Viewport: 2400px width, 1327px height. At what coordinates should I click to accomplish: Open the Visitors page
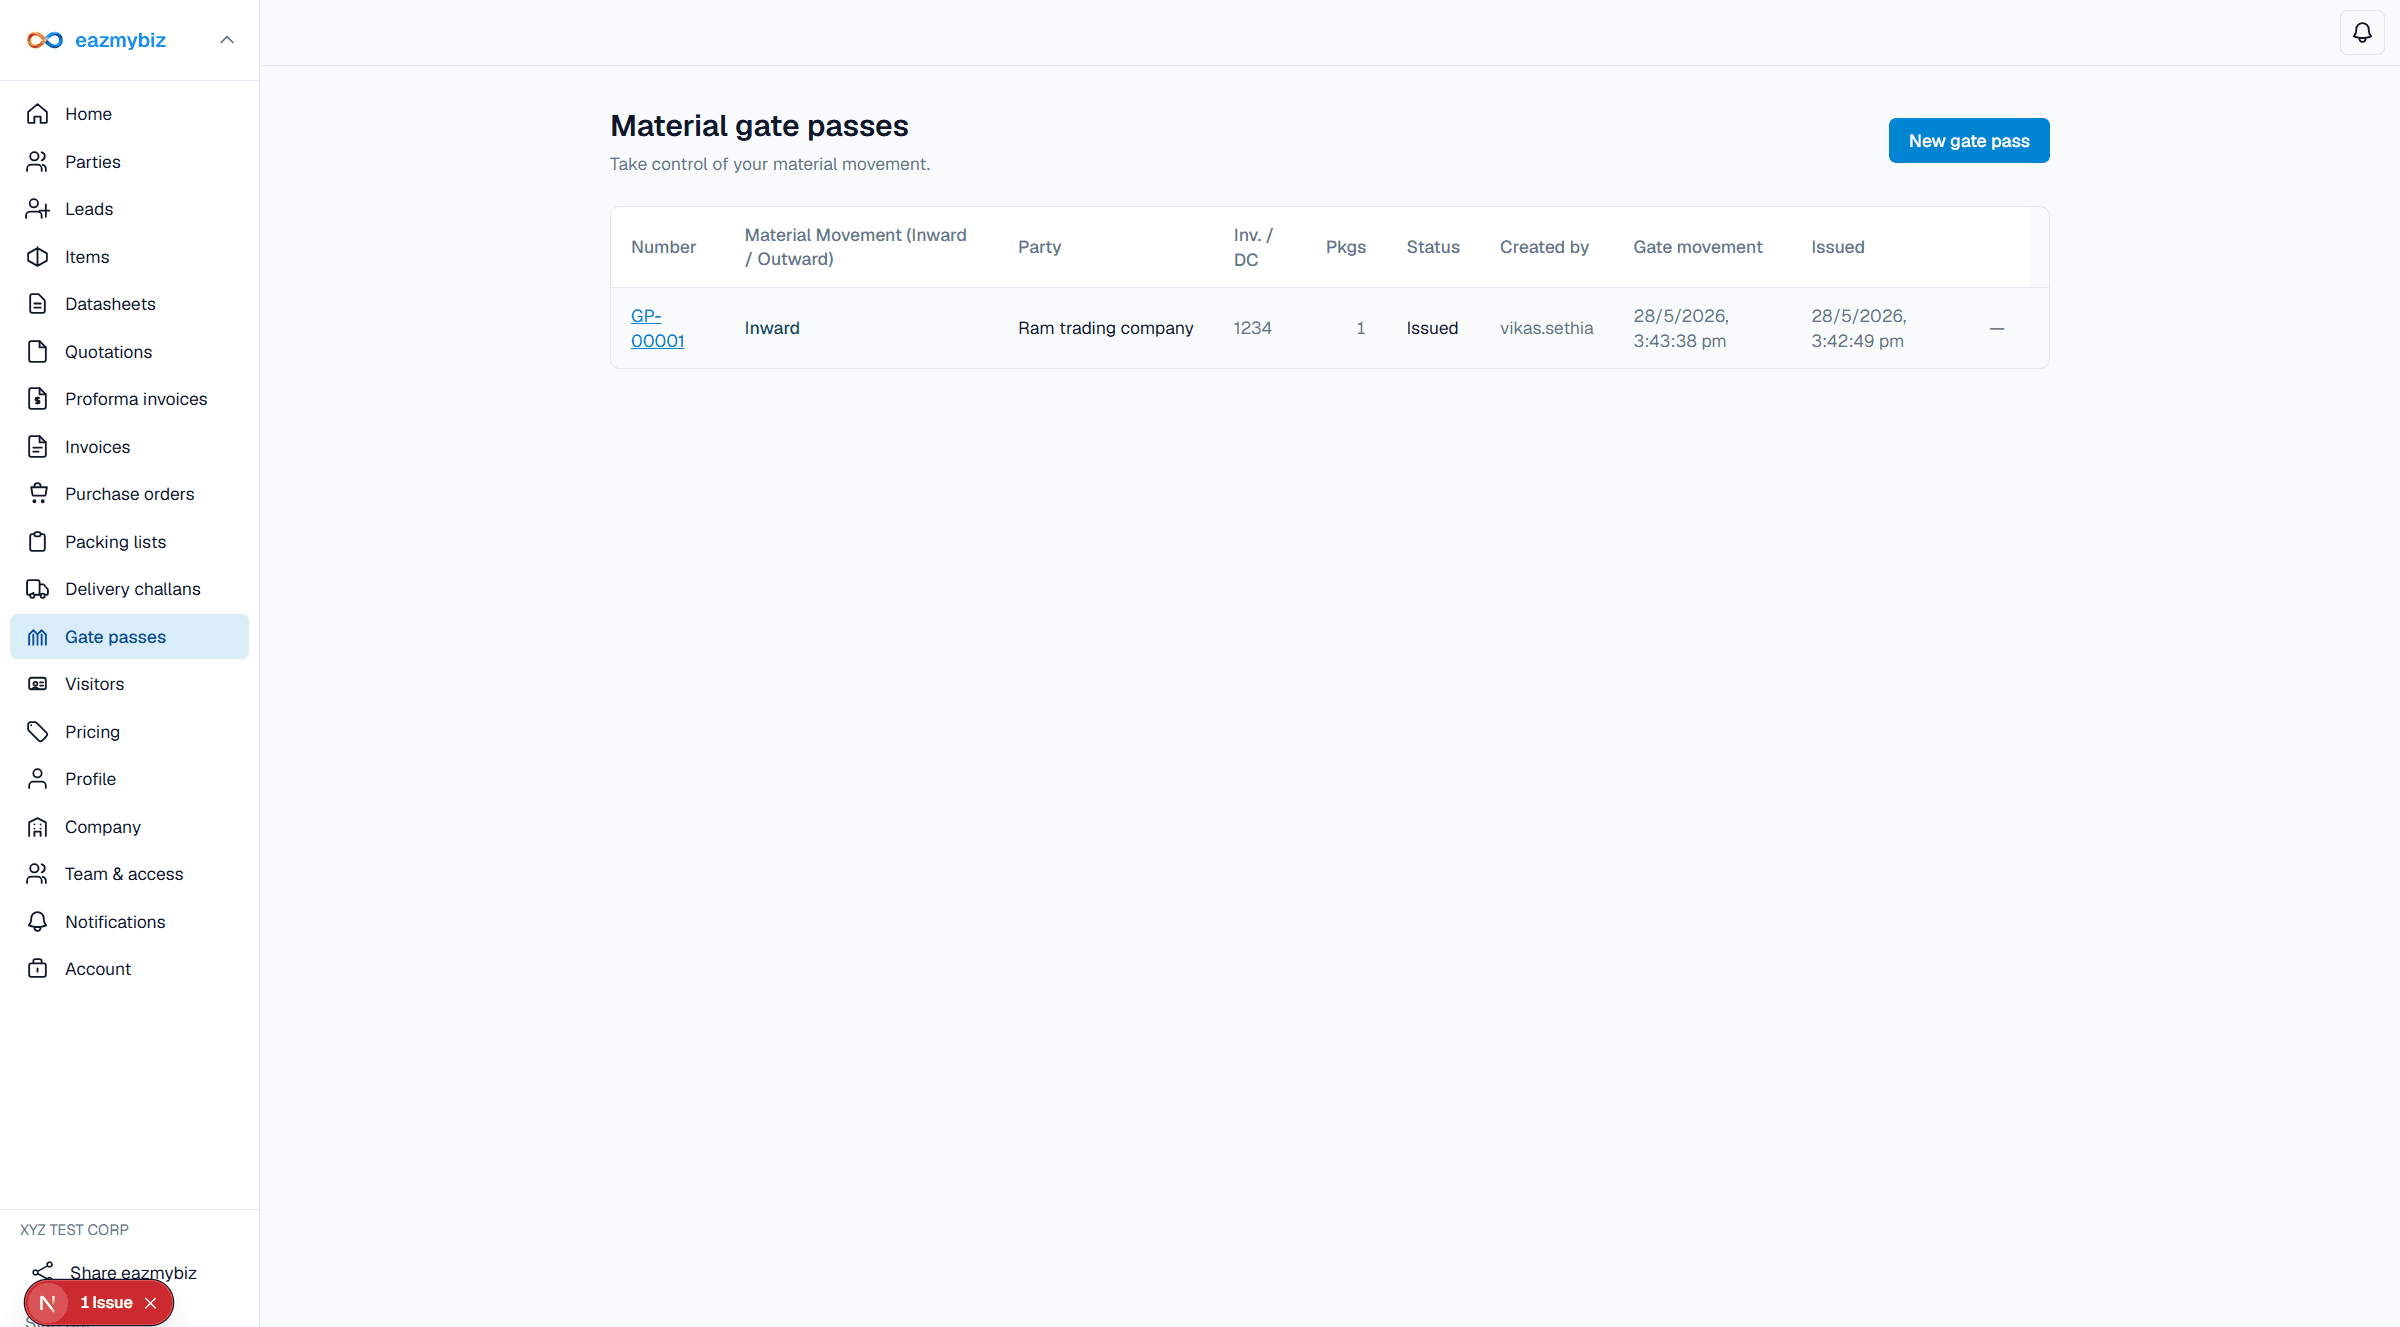tap(129, 684)
